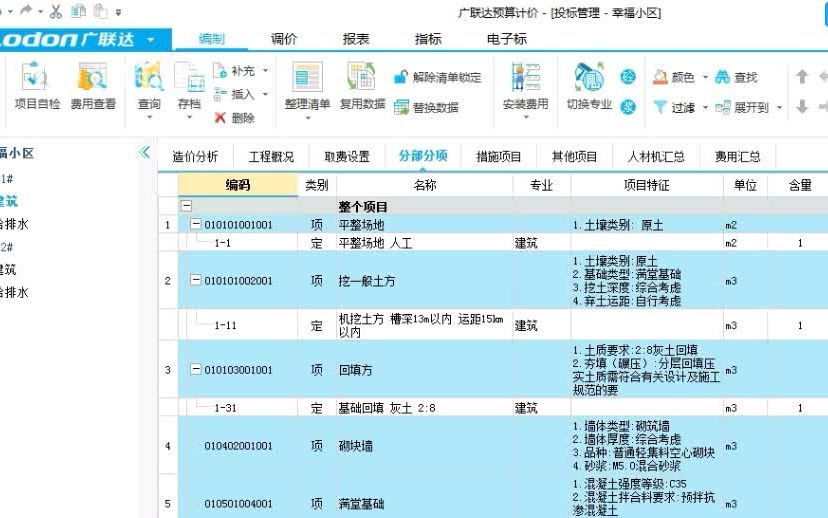This screenshot has width=828, height=518.
Task: Open the 措施项目 tab
Action: 498,156
